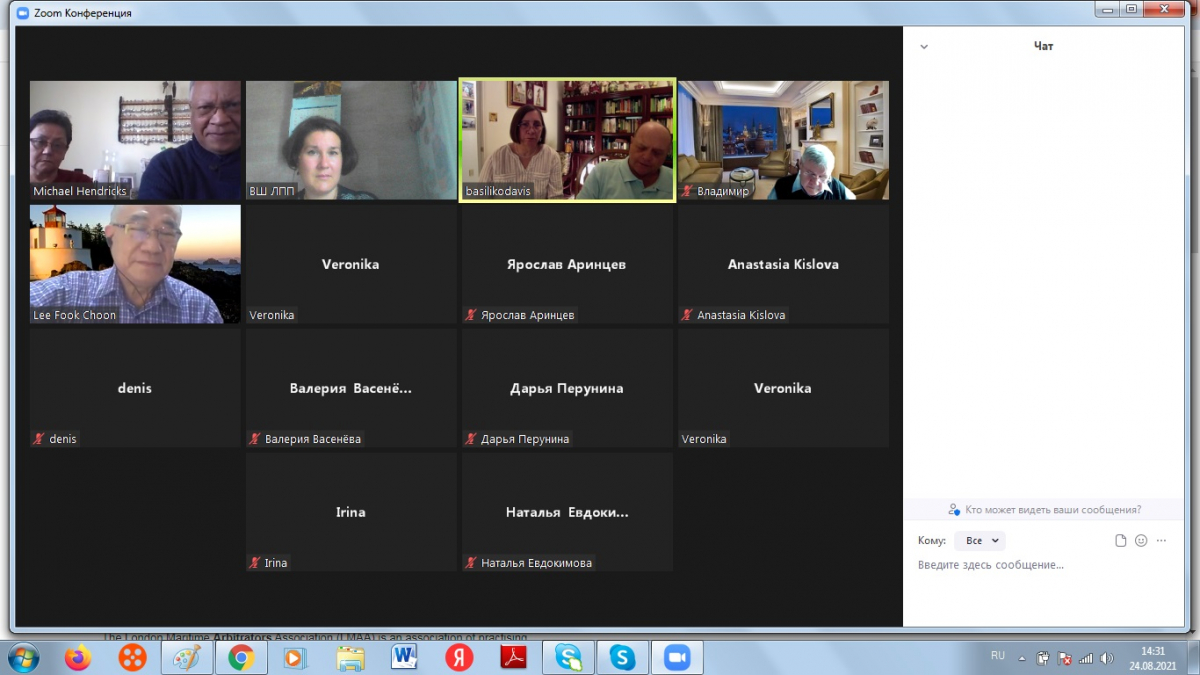
Task: Open the emoji picker in chat
Action: [x=1141, y=541]
